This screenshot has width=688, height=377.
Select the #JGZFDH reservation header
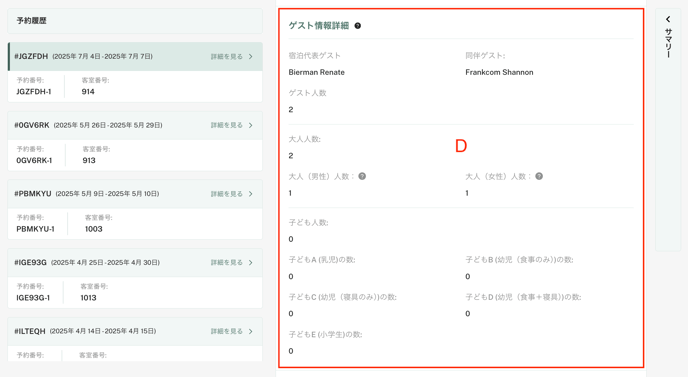(135, 57)
